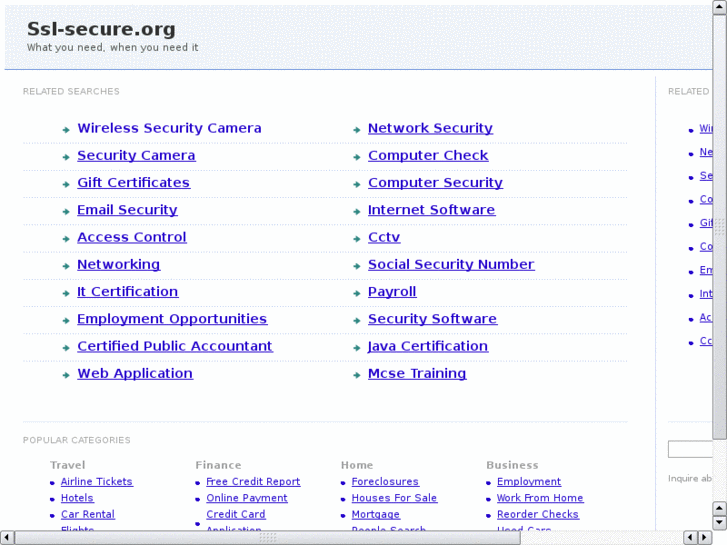Select the Mcse Training link
Screen dimensions: 727x545
417,373
